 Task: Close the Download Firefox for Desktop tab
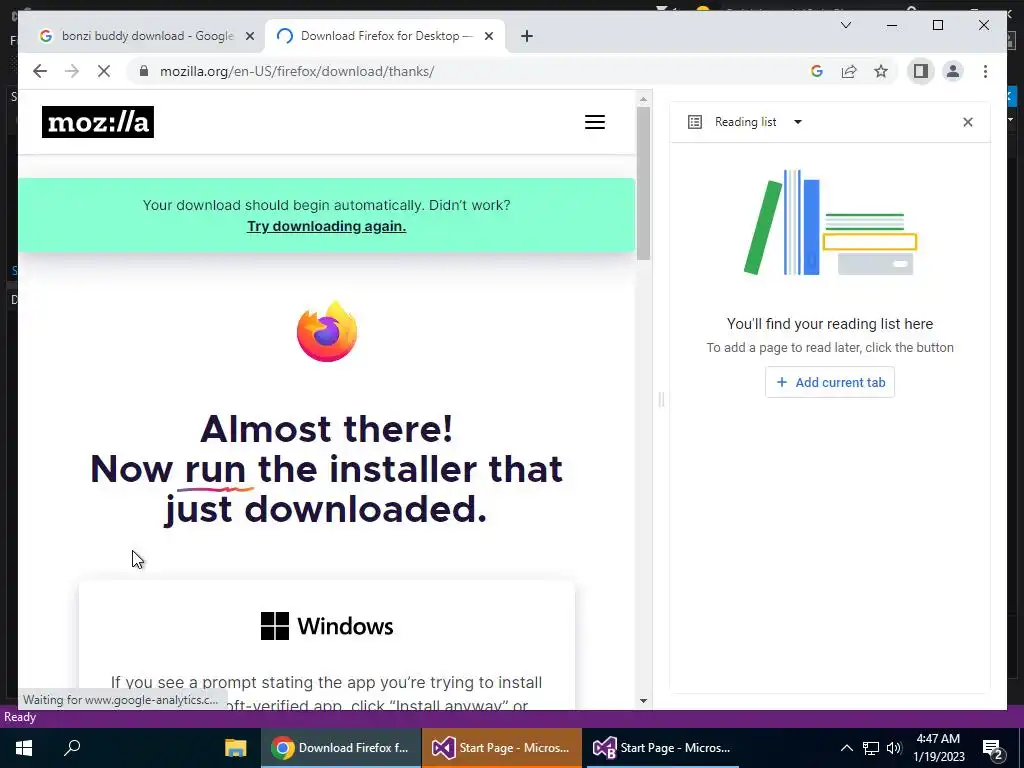point(488,36)
